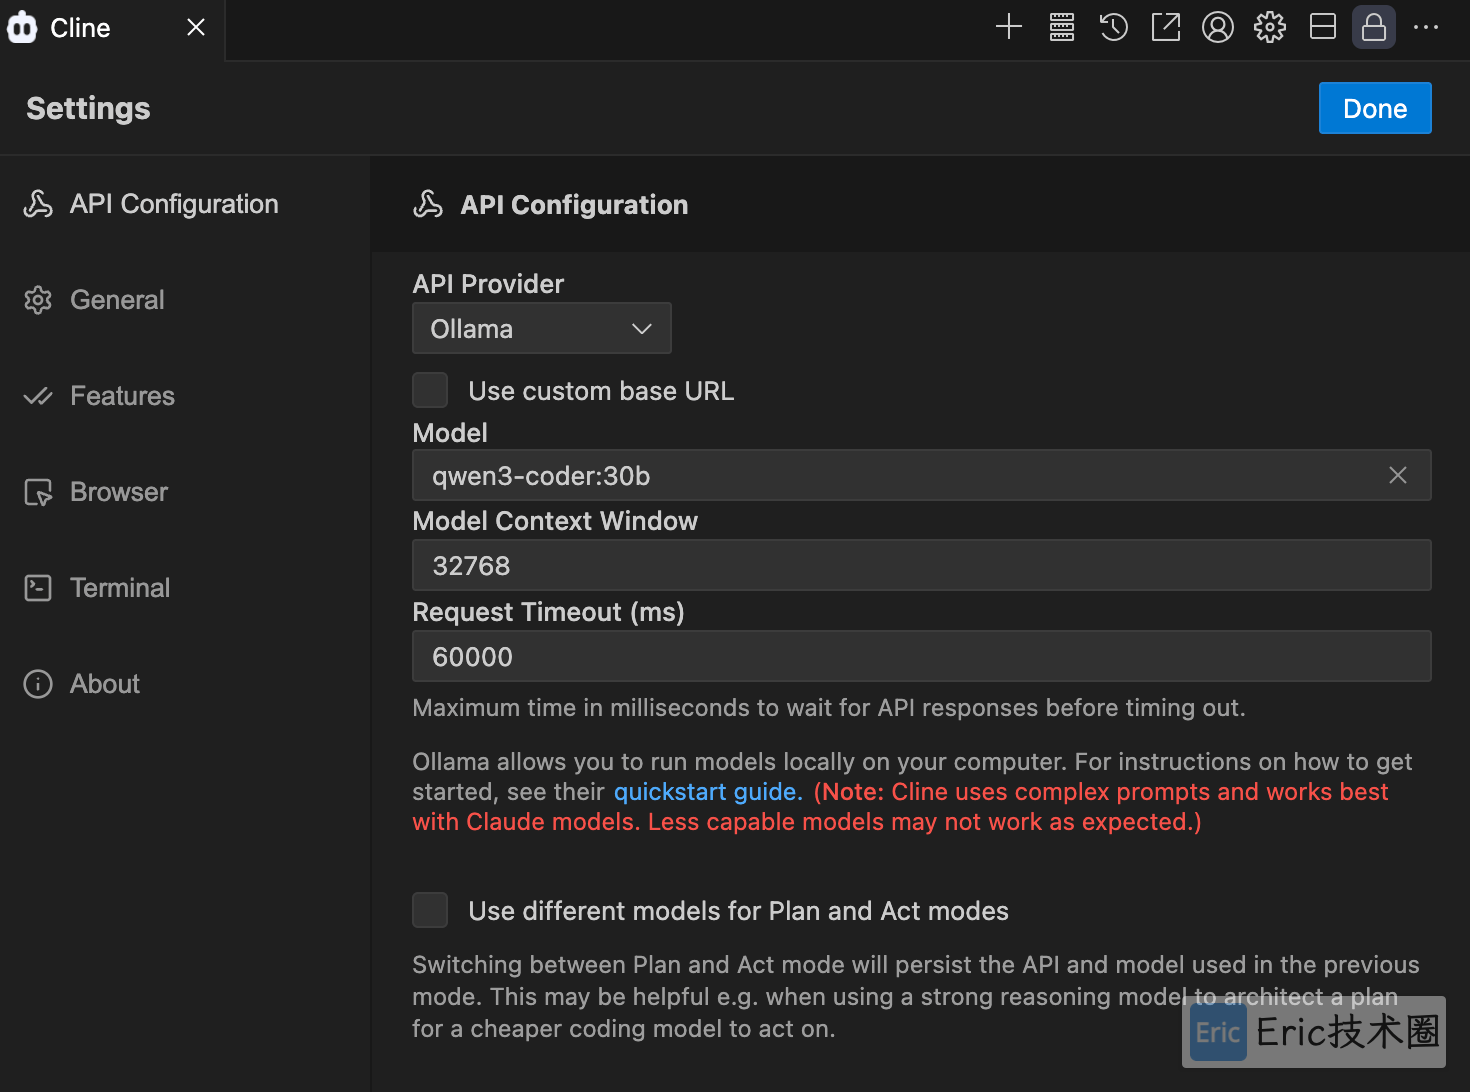Click the Request Timeout field

[922, 656]
